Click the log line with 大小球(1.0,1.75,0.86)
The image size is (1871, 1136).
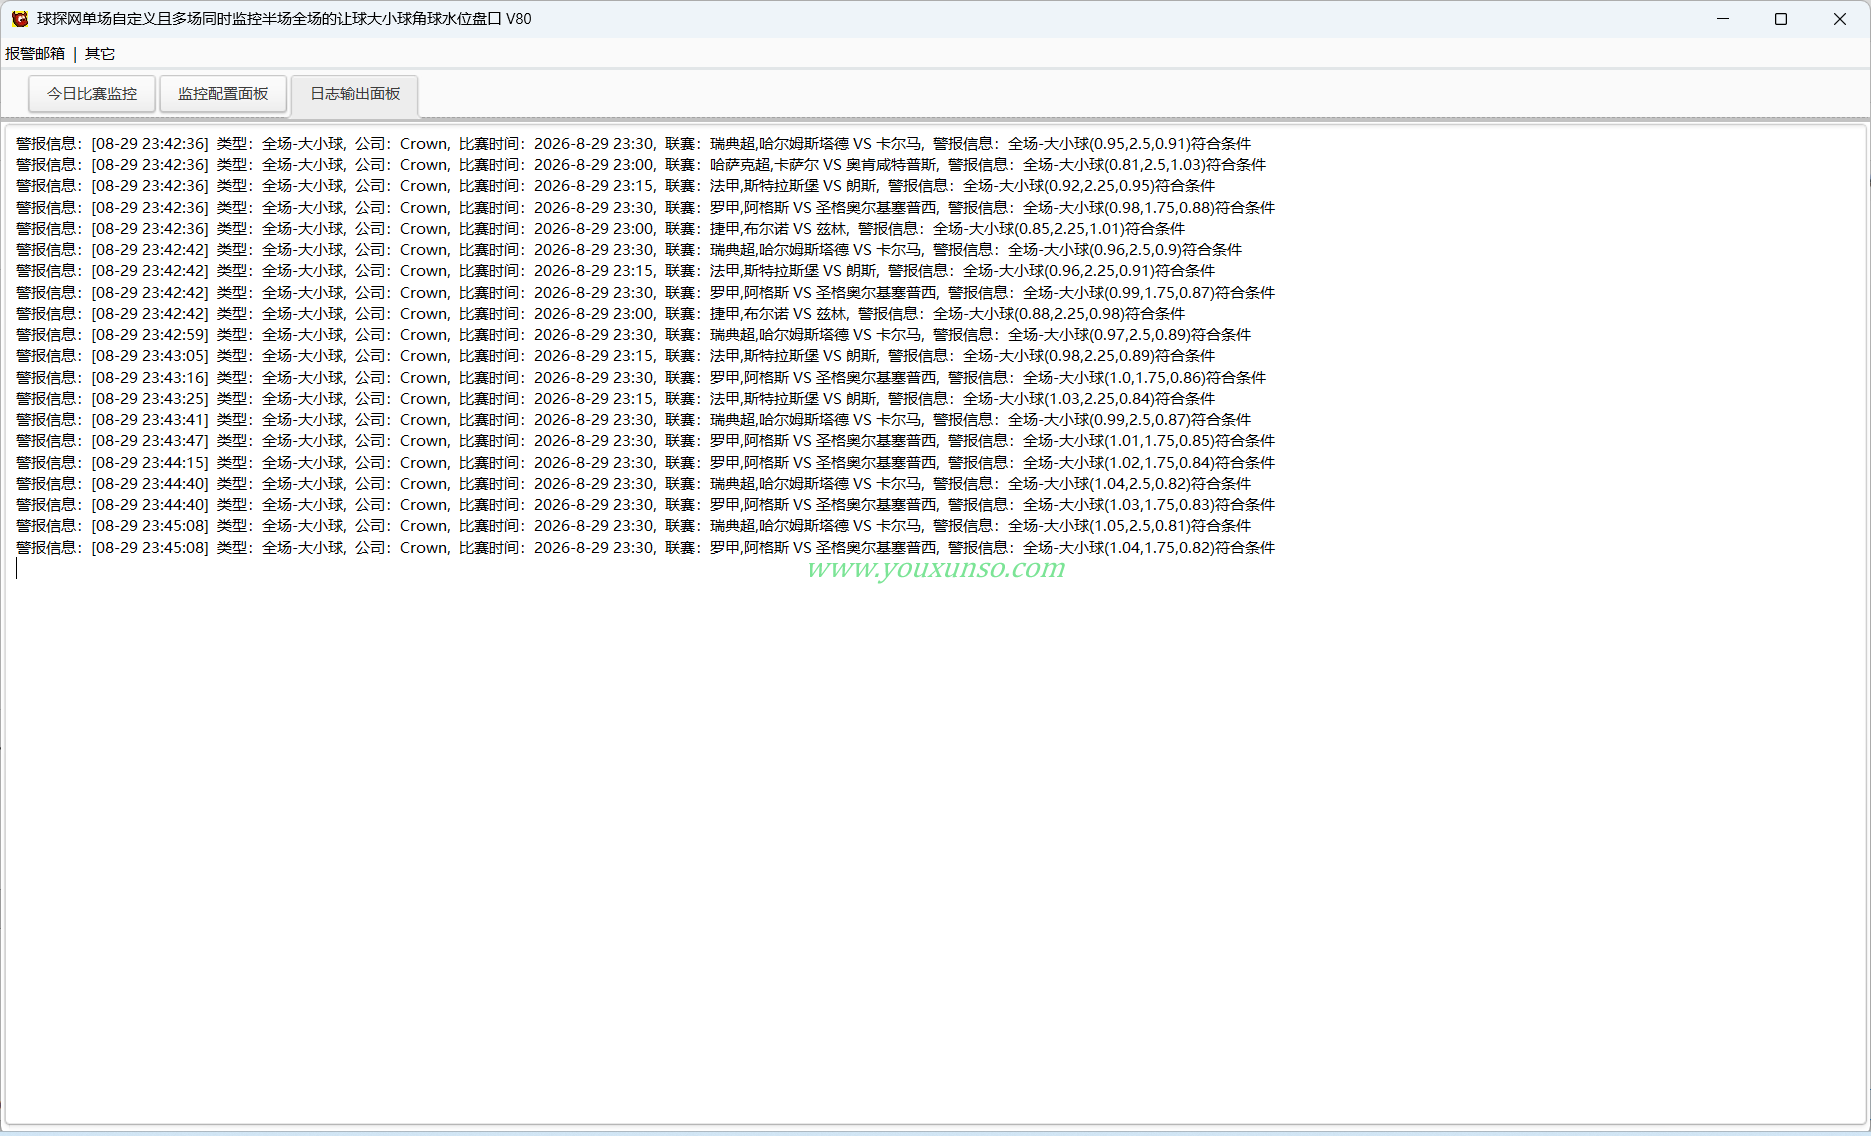click(x=641, y=378)
